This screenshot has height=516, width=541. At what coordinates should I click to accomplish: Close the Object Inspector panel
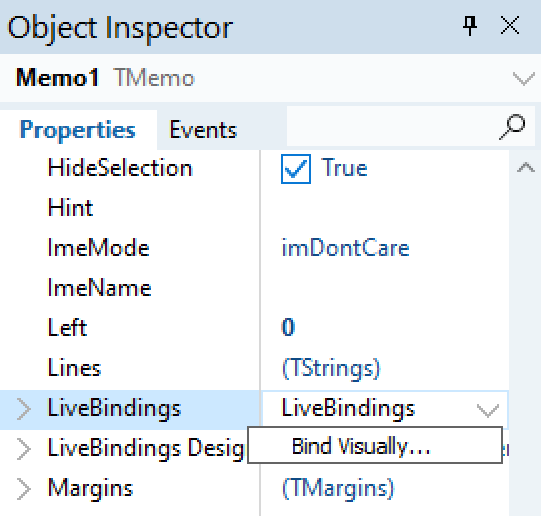510,26
